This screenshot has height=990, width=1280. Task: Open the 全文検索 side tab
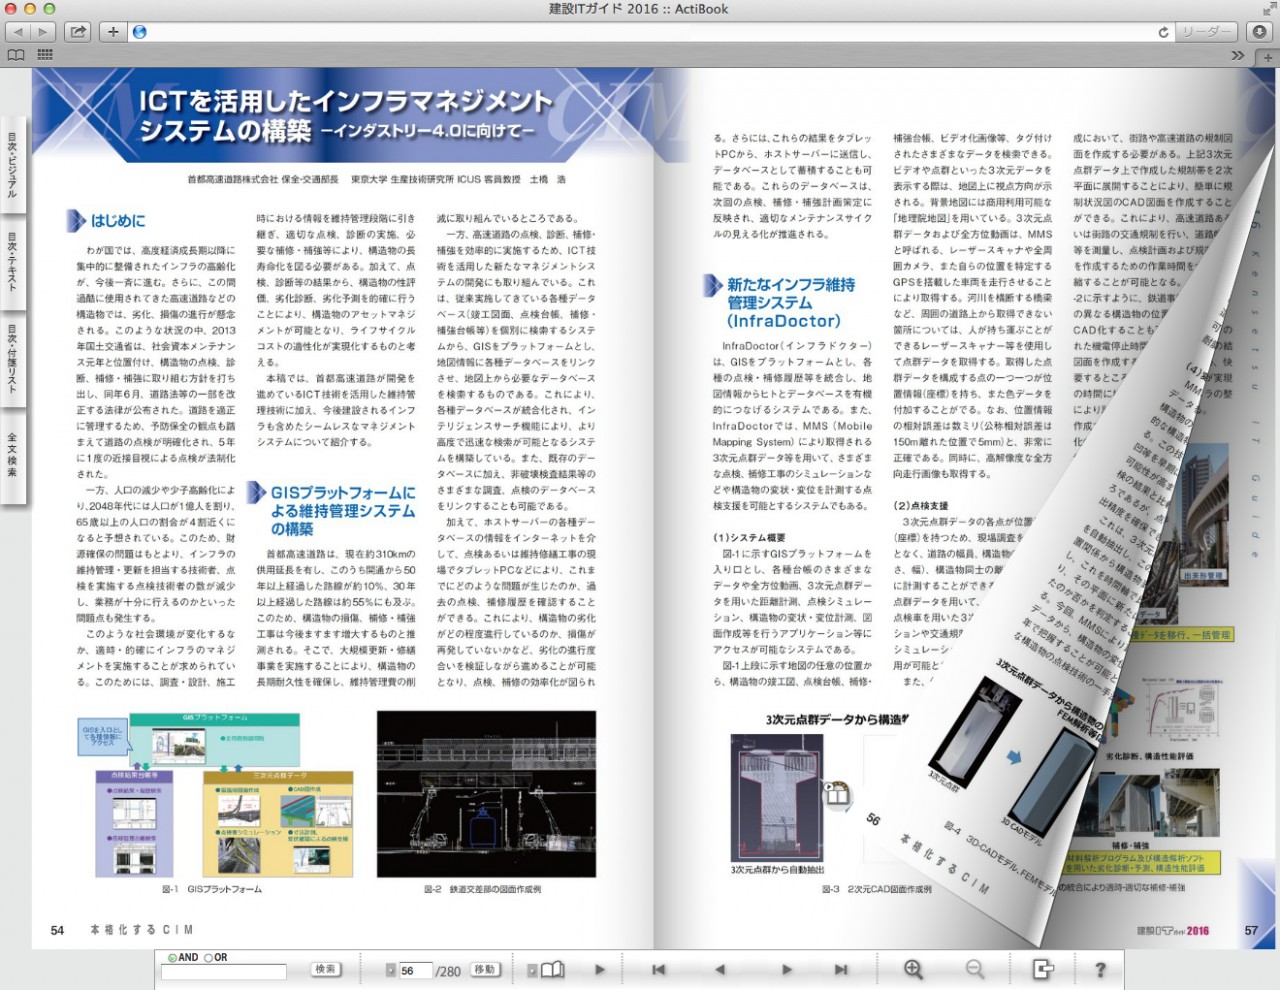tap(12, 456)
